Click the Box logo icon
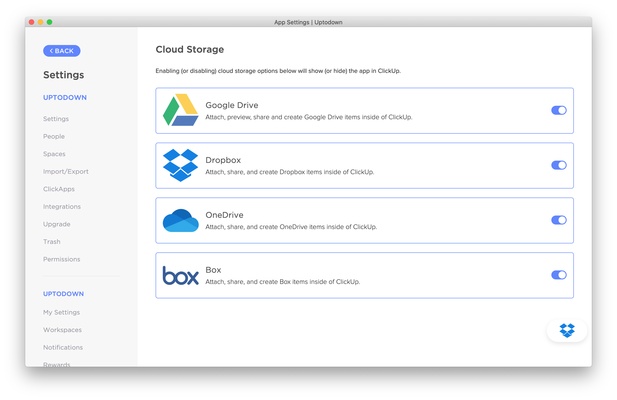This screenshot has height=400, width=617. click(x=181, y=275)
